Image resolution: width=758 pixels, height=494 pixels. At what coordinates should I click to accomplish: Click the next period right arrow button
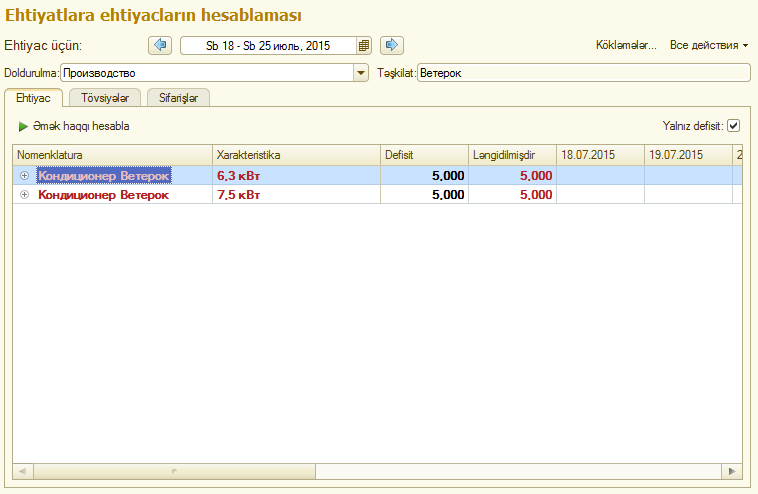coord(393,45)
